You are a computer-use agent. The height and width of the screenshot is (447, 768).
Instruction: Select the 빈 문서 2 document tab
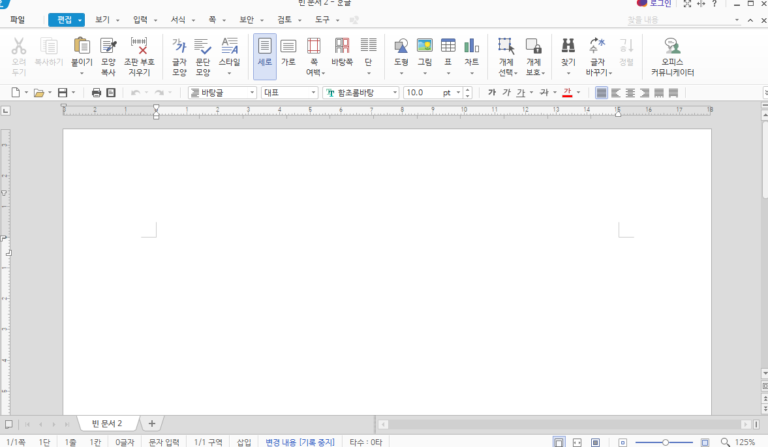tap(107, 423)
